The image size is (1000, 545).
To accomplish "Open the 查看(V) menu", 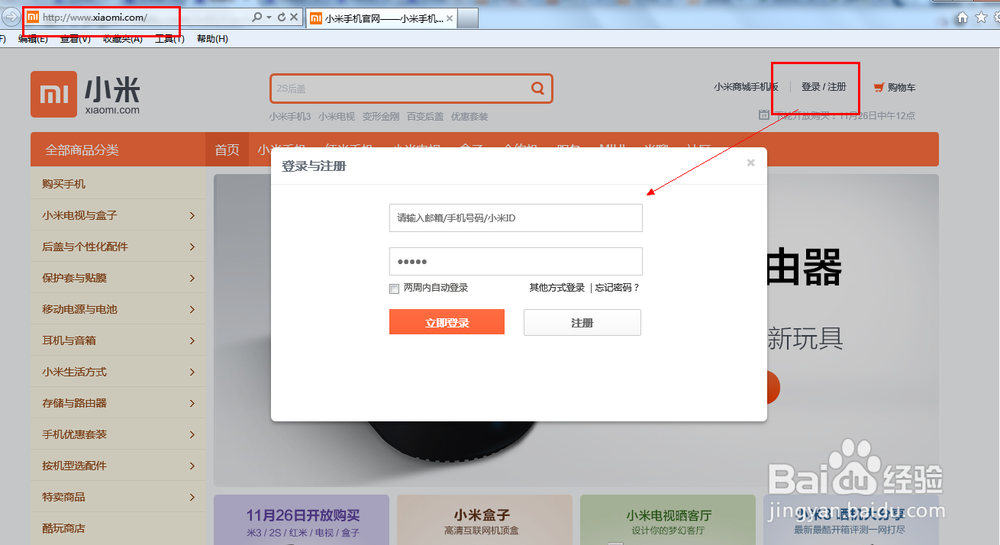I will tap(75, 39).
